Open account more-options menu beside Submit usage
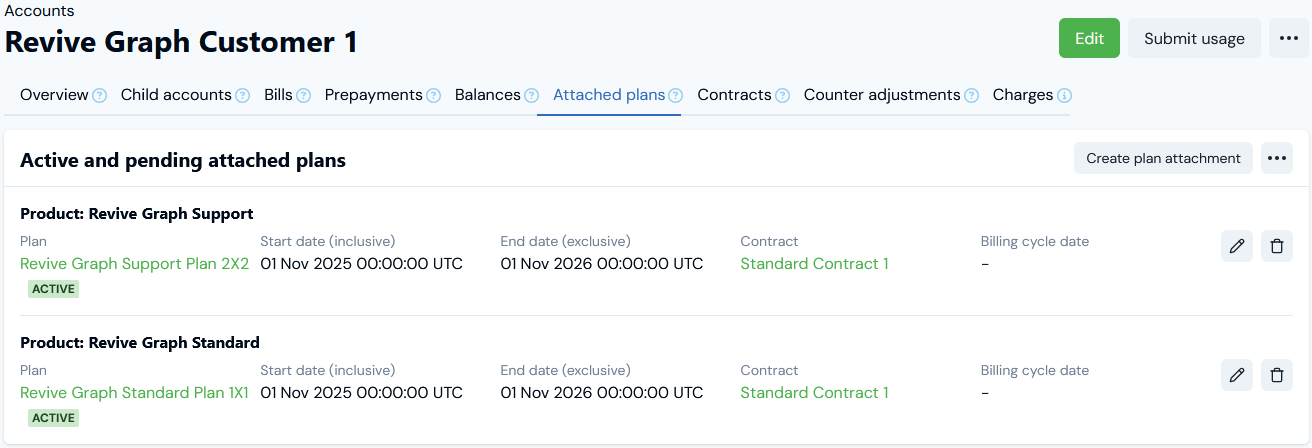Screen dimensions: 1312x448 tap(1289, 39)
